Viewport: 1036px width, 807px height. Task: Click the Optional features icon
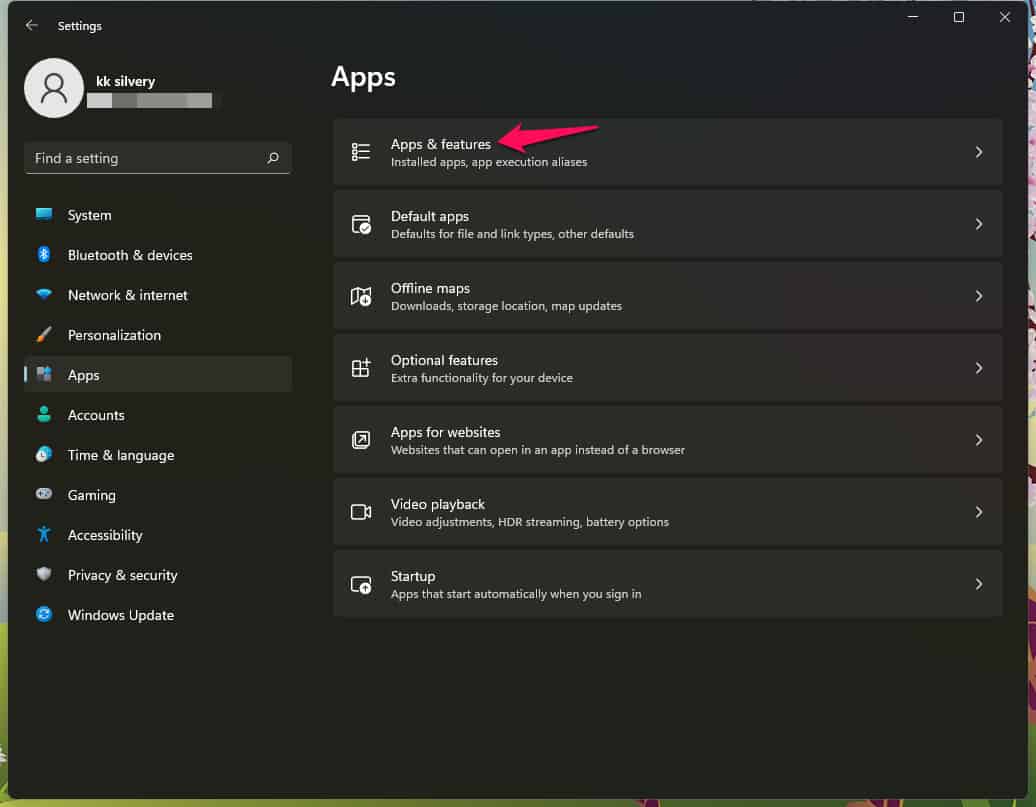(x=361, y=367)
